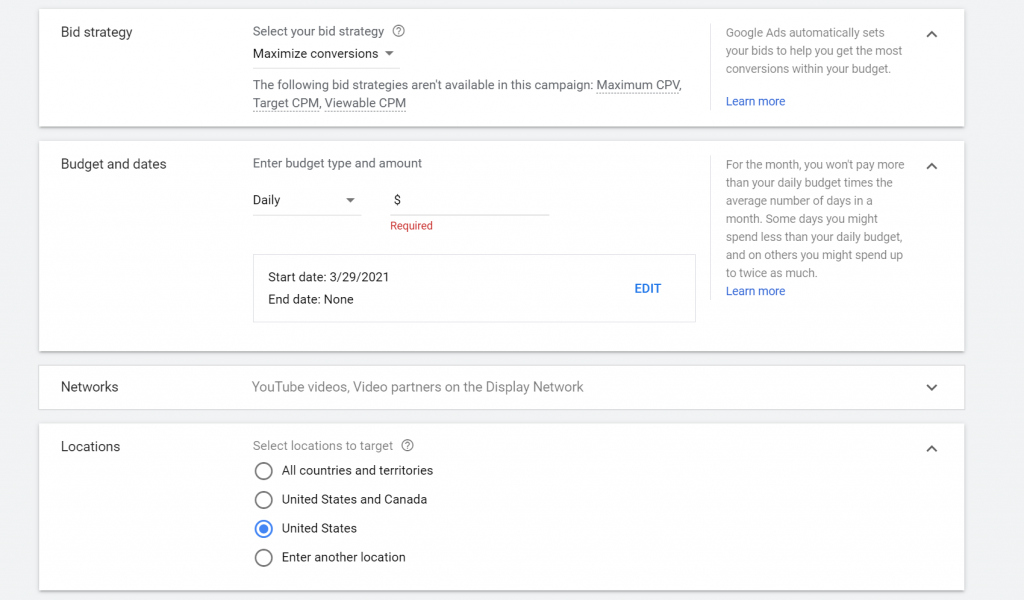Click Enter budget type and amount label

click(337, 163)
